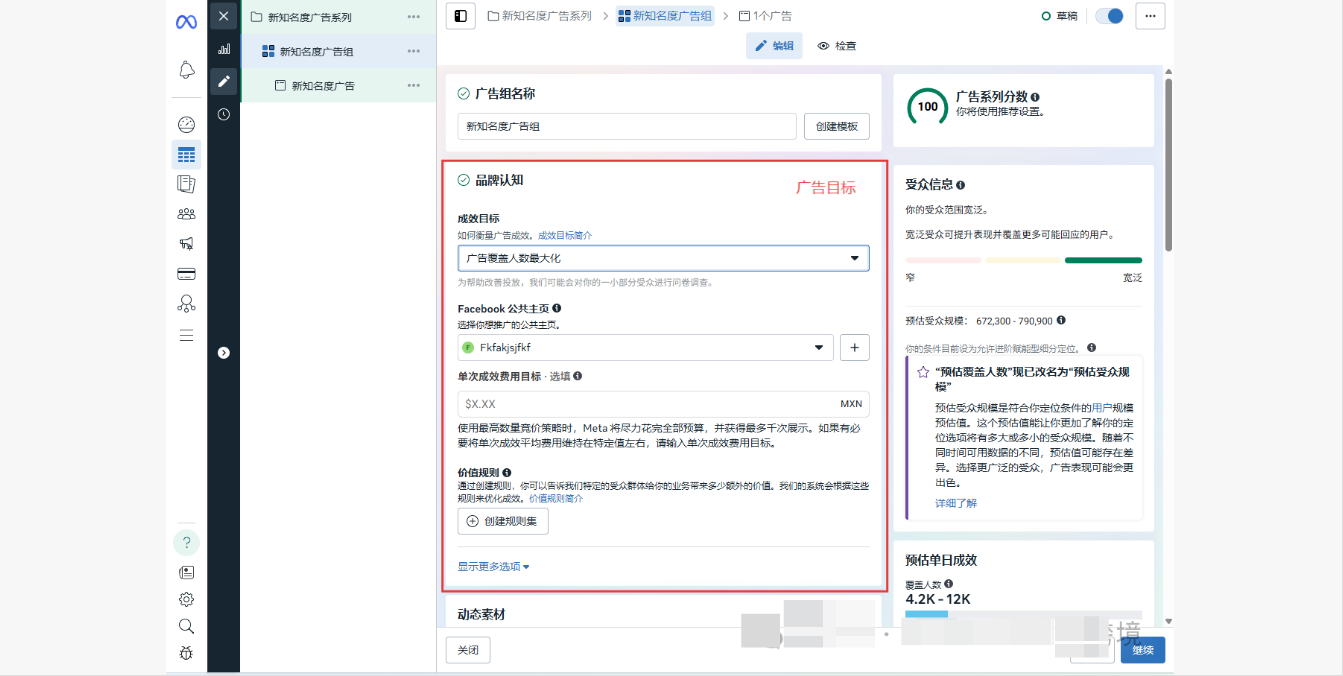The width and height of the screenshot is (1343, 676).
Task: Click the help question mark icon
Action: coord(186,543)
